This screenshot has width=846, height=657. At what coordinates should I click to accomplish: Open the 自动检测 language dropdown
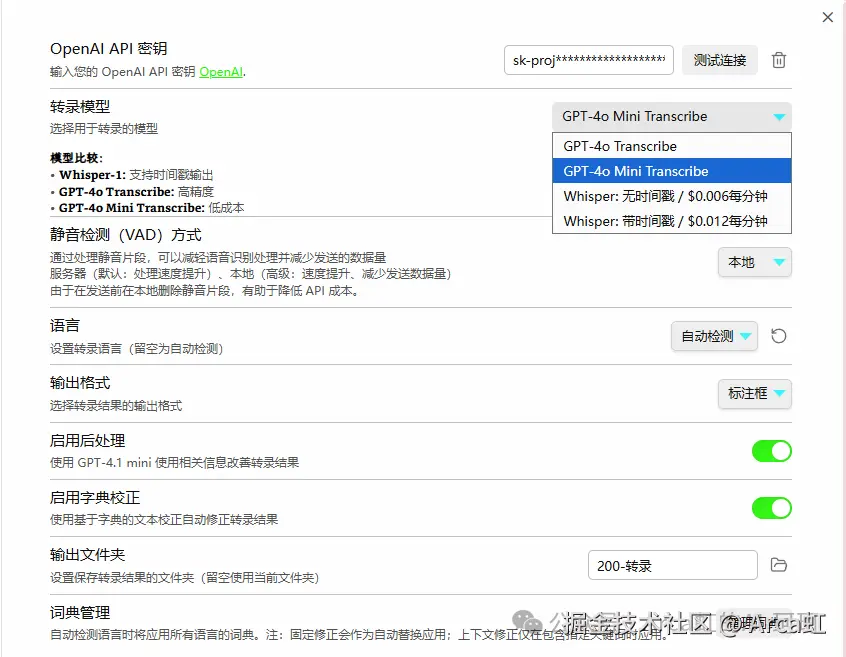[714, 336]
